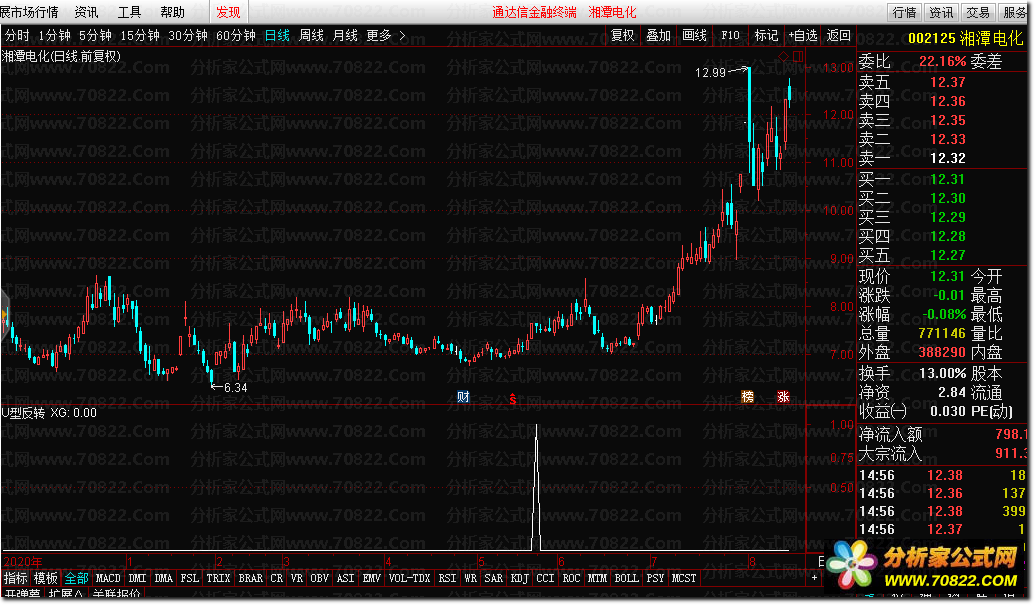Click the U型反转 indicator label
The width and height of the screenshot is (1036, 605).
tap(23, 413)
